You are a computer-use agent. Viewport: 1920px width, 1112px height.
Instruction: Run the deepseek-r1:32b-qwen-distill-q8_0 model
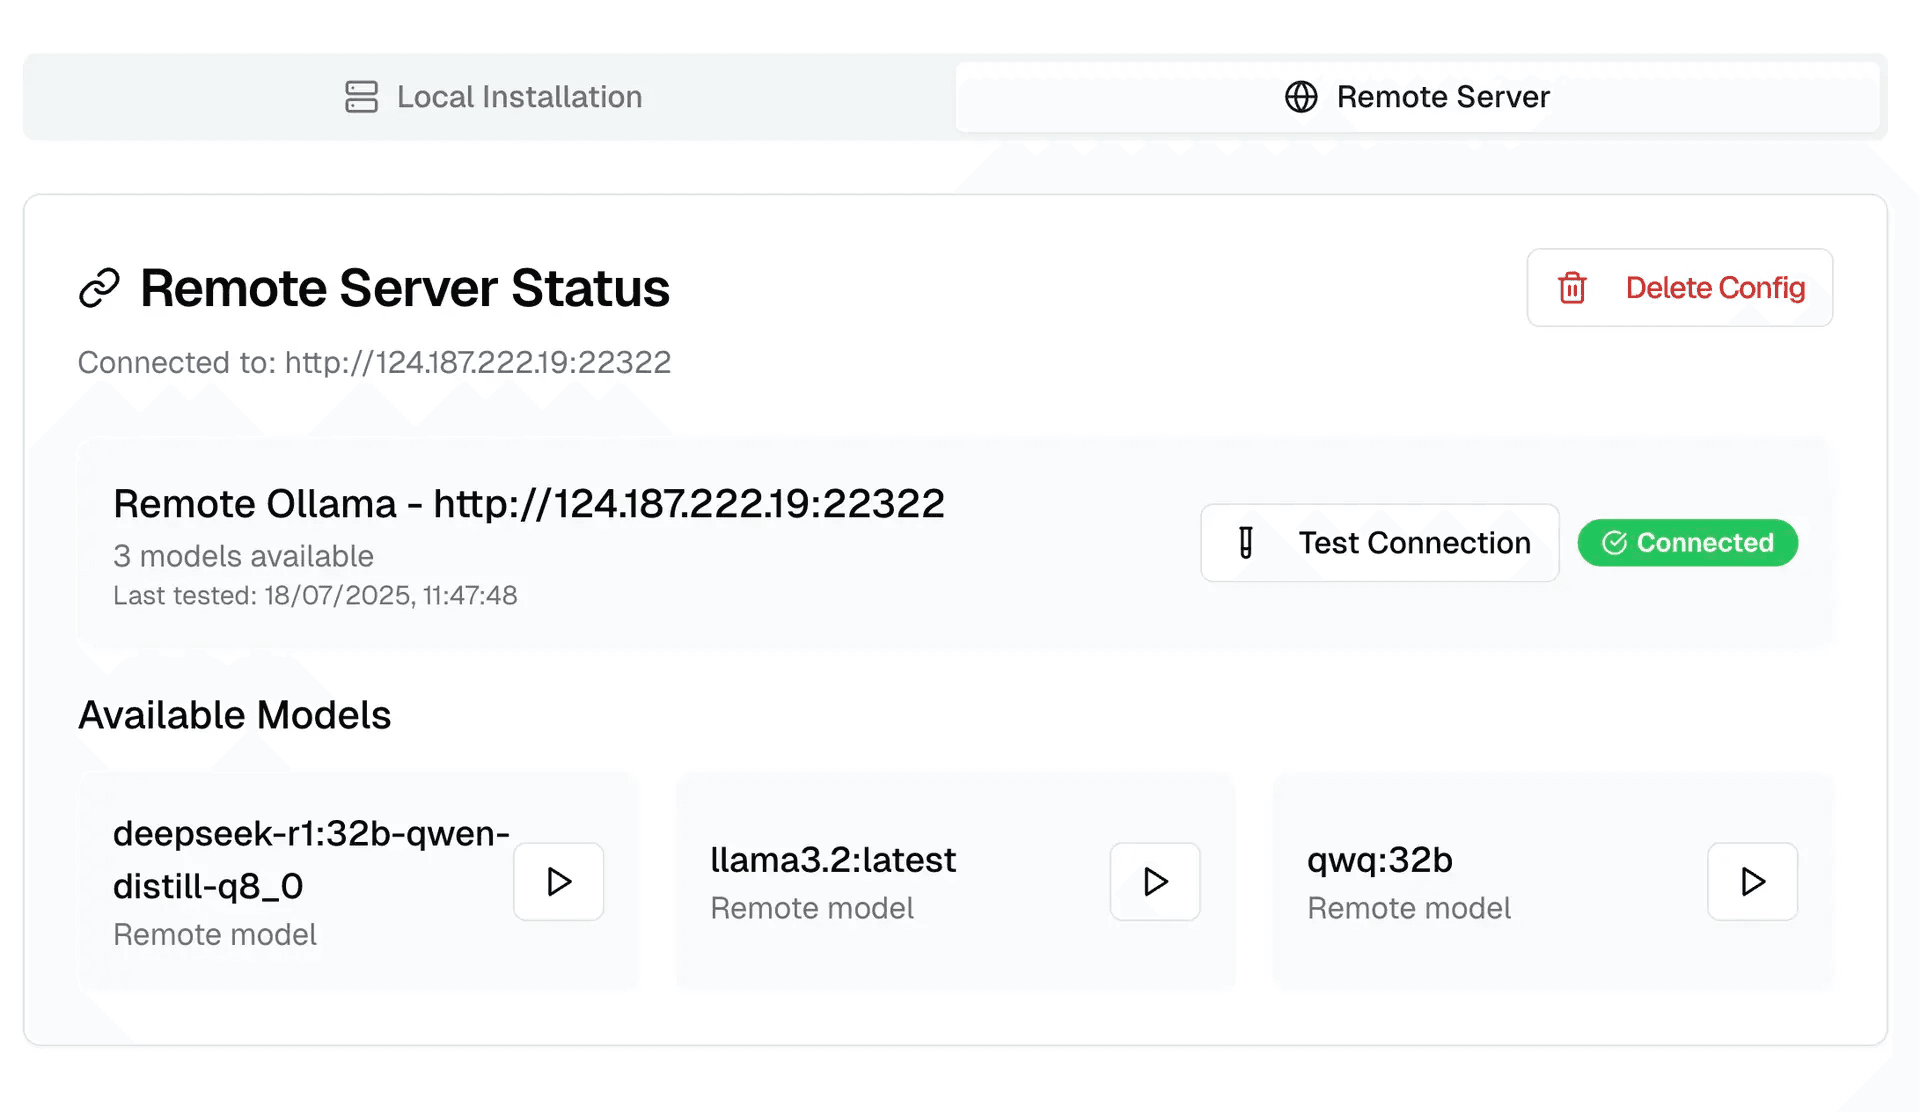click(x=558, y=882)
